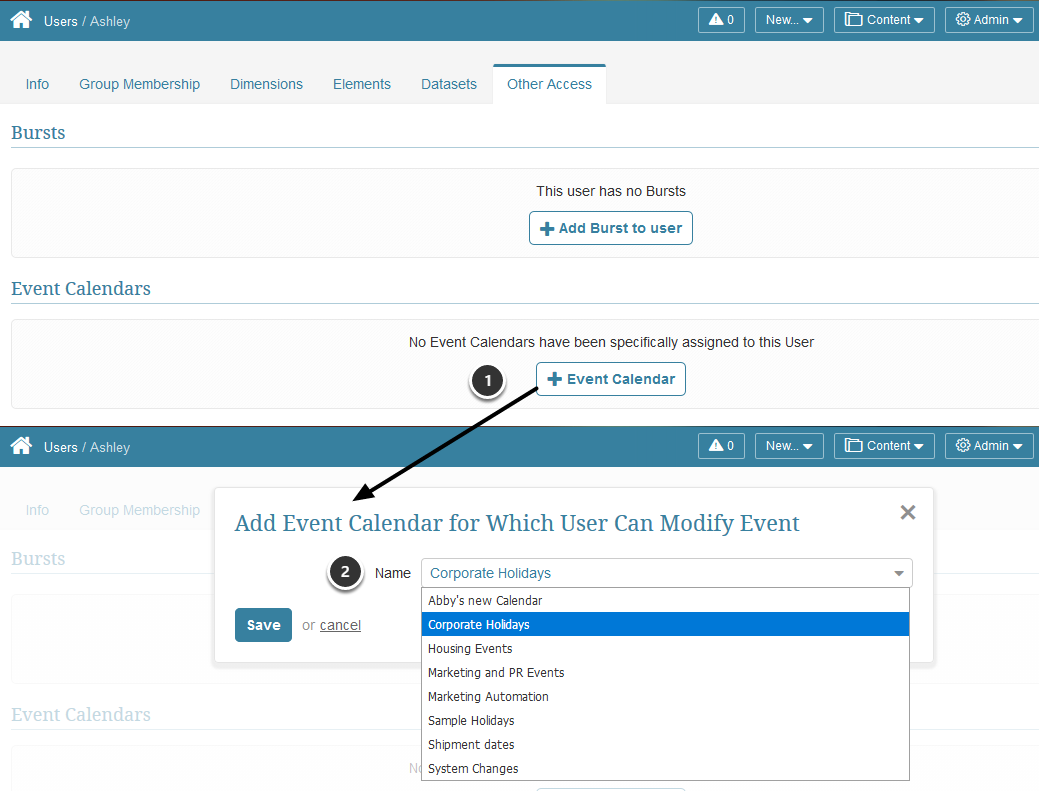This screenshot has height=791, width=1039.
Task: Switch to the Group Membership tab
Action: click(x=139, y=84)
